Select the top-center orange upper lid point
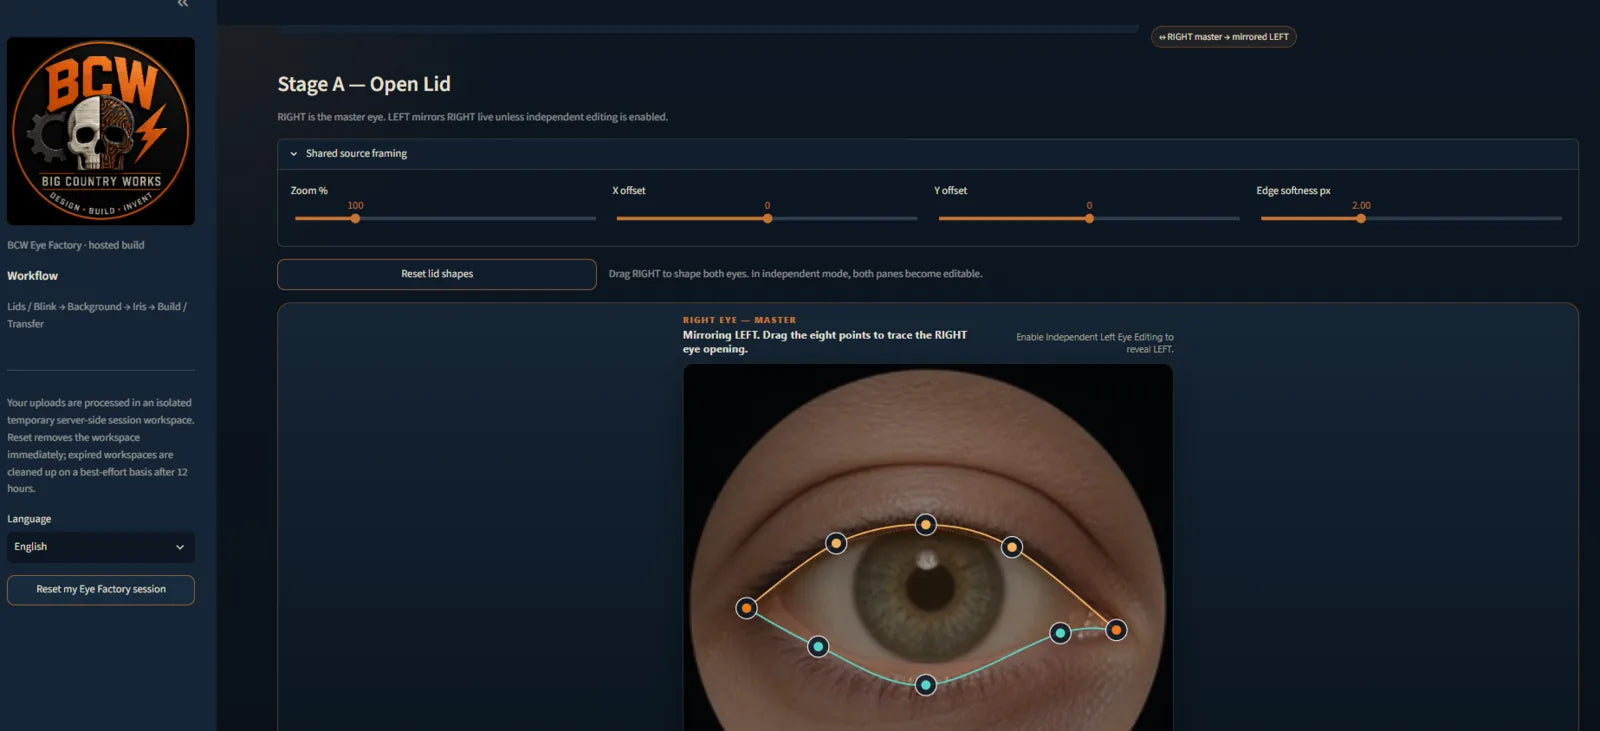 coord(926,525)
